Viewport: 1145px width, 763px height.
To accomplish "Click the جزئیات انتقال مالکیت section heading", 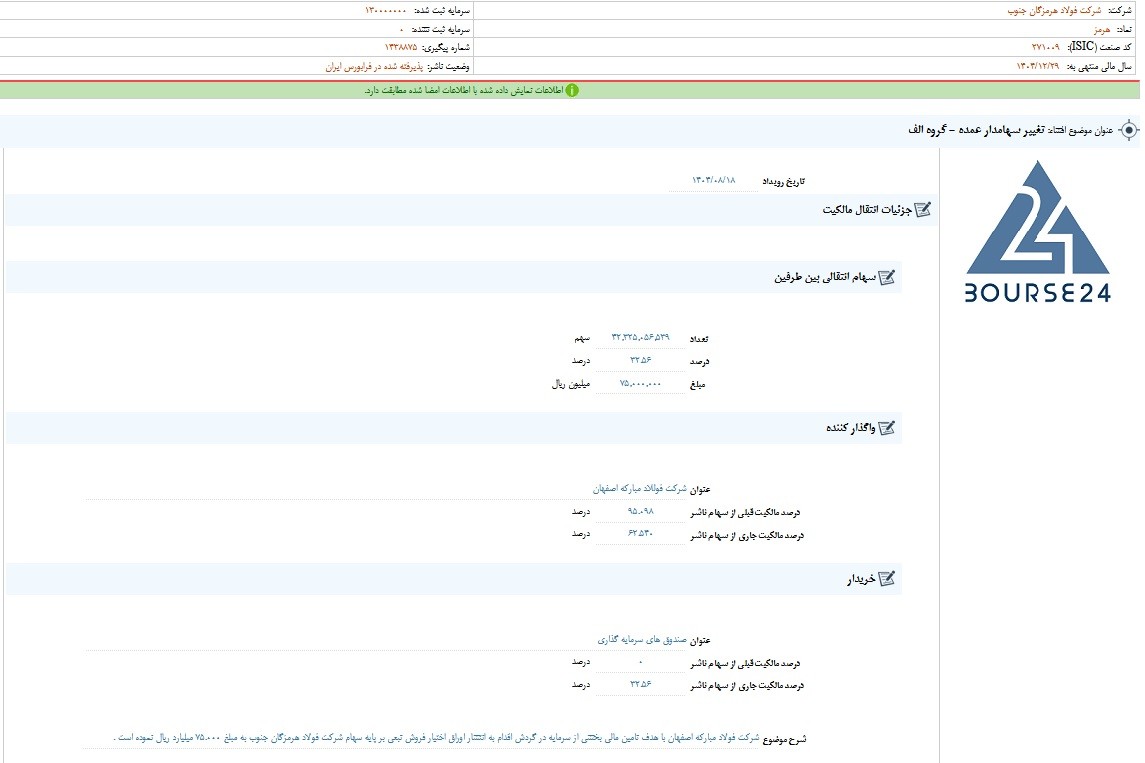I will pyautogui.click(x=867, y=210).
